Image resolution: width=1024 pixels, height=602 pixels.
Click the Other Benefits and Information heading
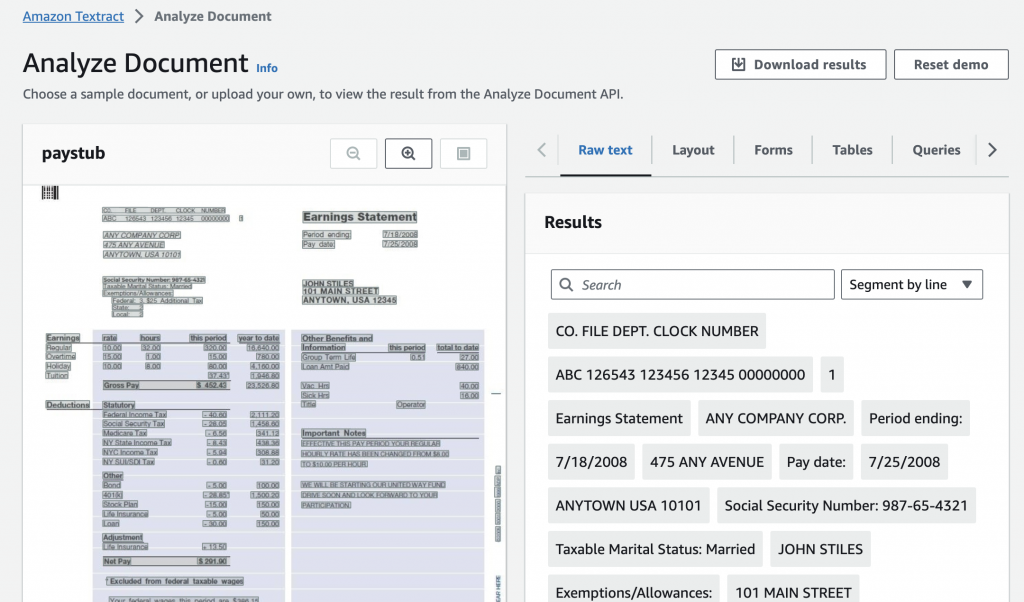(337, 343)
